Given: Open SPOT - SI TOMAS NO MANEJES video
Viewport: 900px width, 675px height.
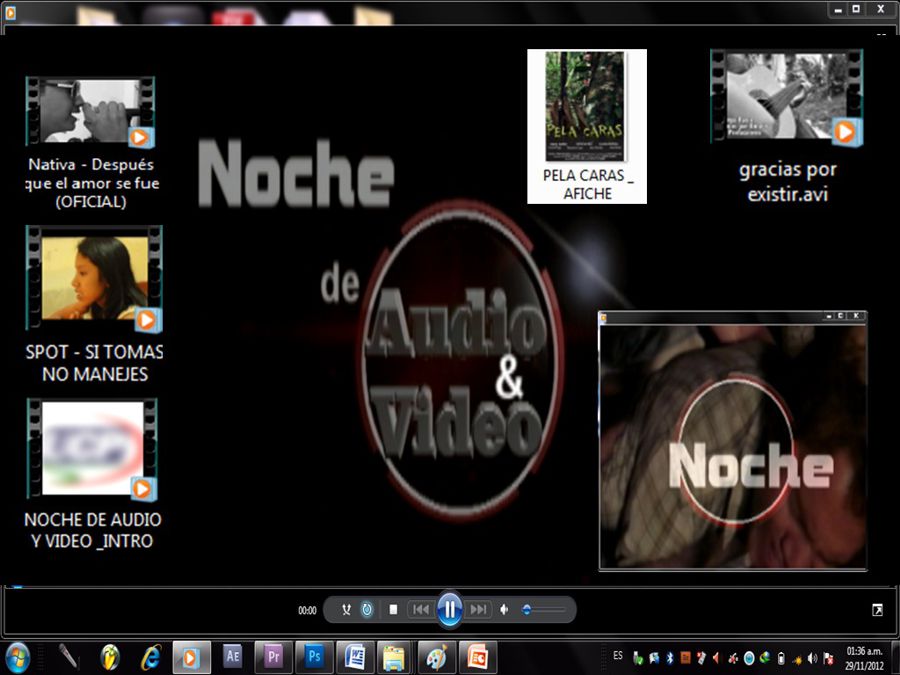Looking at the screenshot, I should tap(94, 279).
